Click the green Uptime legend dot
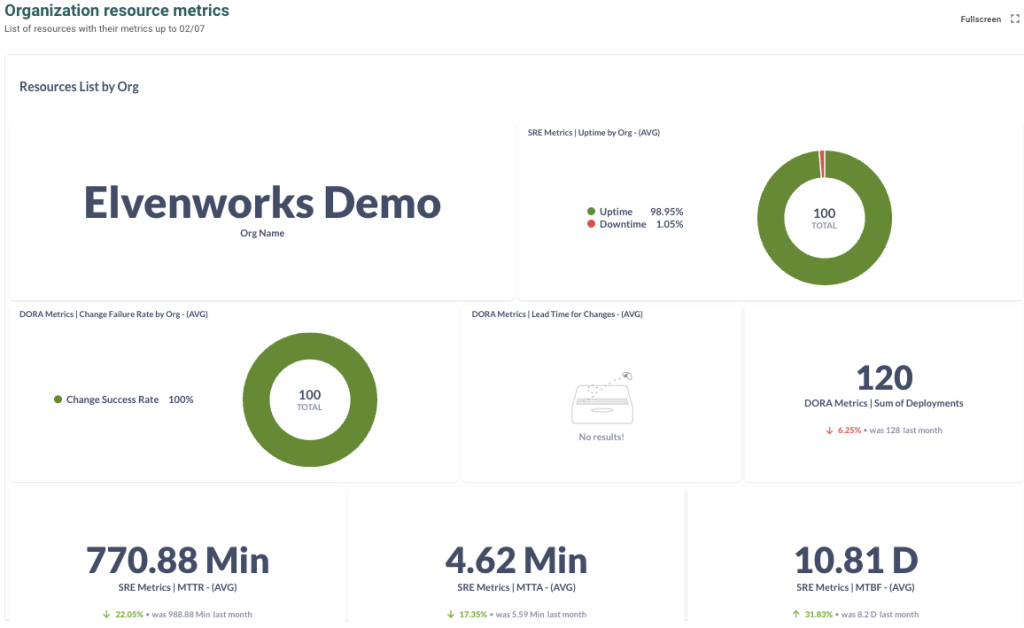Image resolution: width=1024 pixels, height=628 pixels. tap(591, 211)
